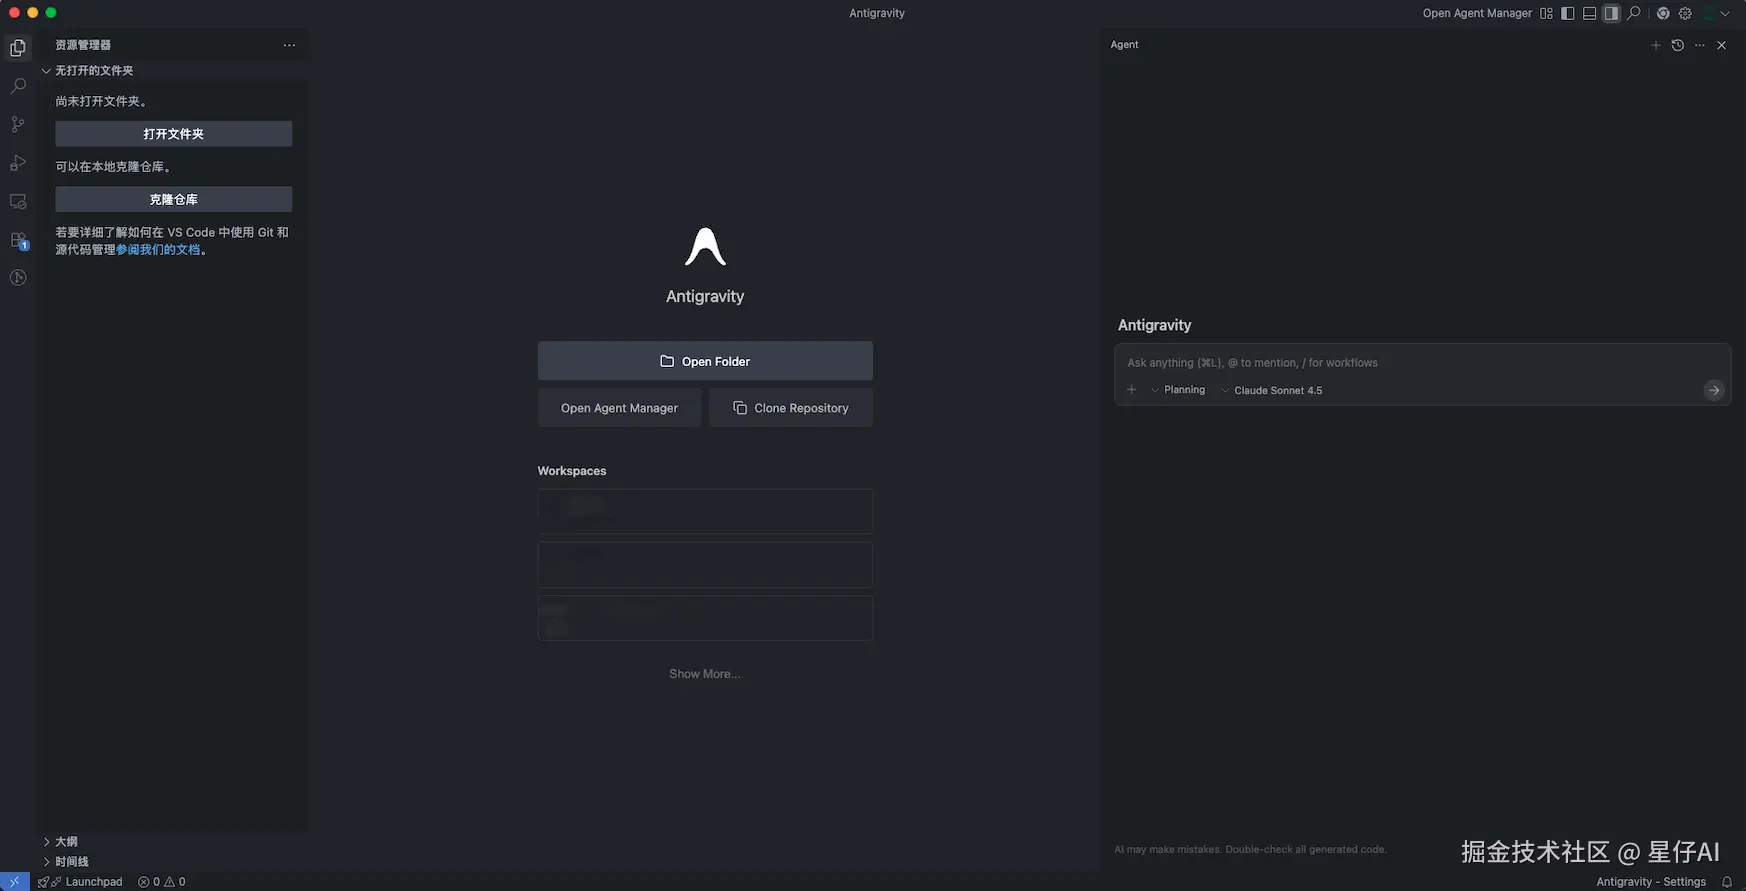Close the Agent panel

1722,45
